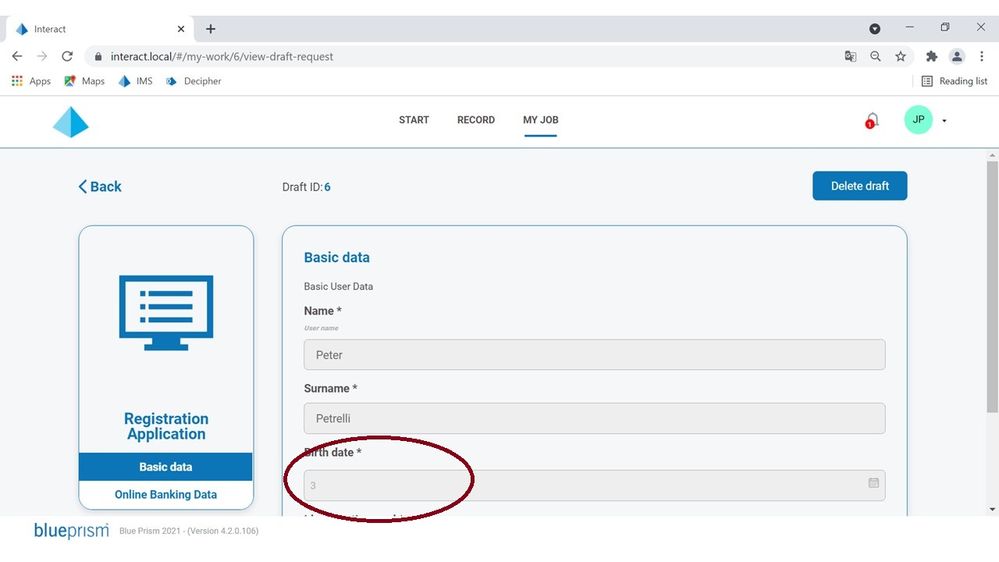Select the Interact browser tab
999x562 pixels.
click(x=100, y=29)
